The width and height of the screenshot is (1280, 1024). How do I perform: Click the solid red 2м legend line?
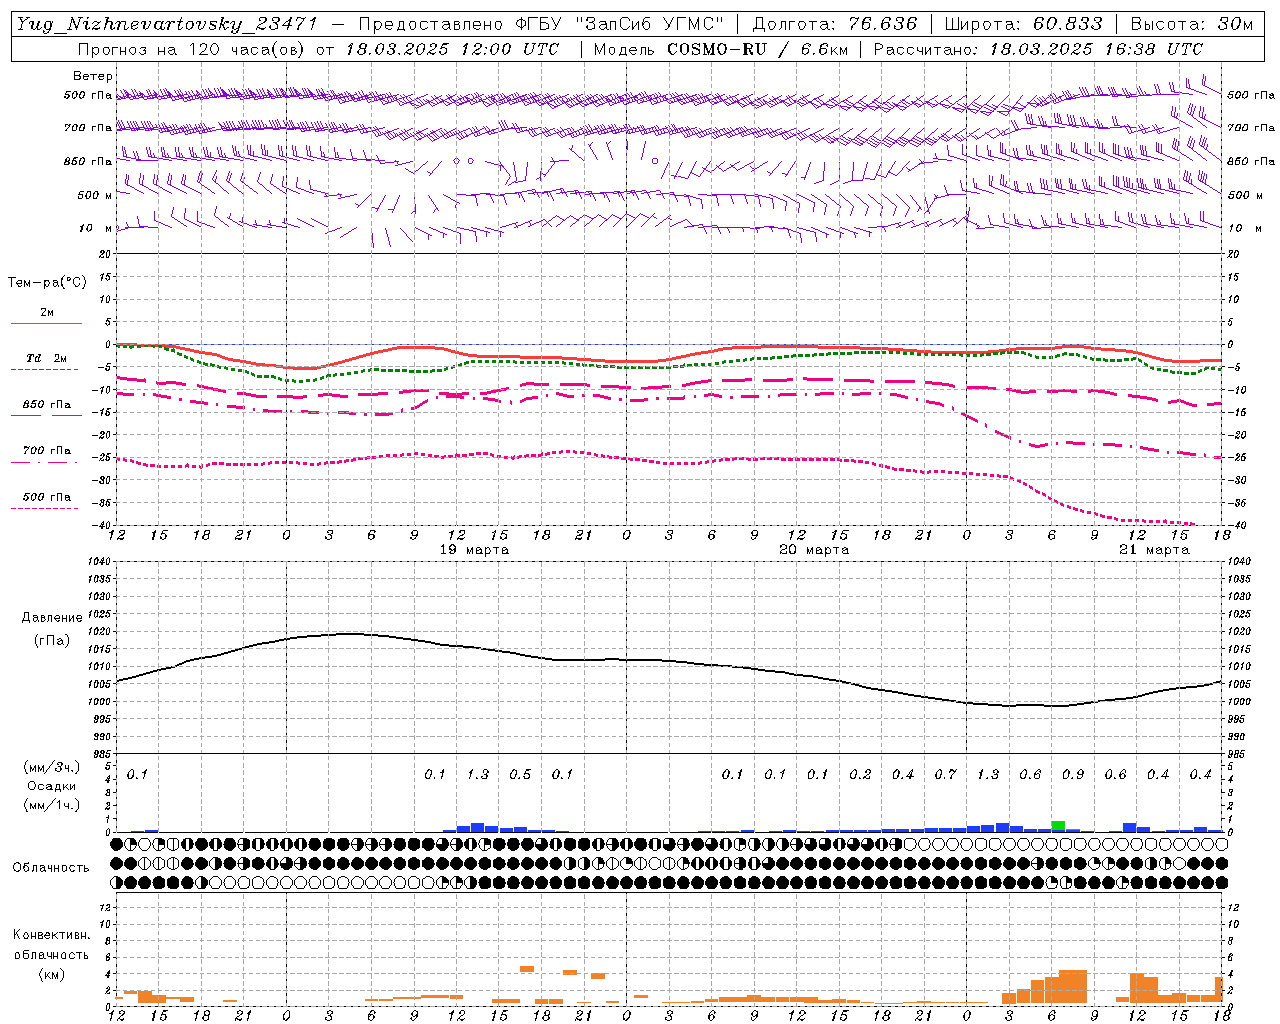46,323
